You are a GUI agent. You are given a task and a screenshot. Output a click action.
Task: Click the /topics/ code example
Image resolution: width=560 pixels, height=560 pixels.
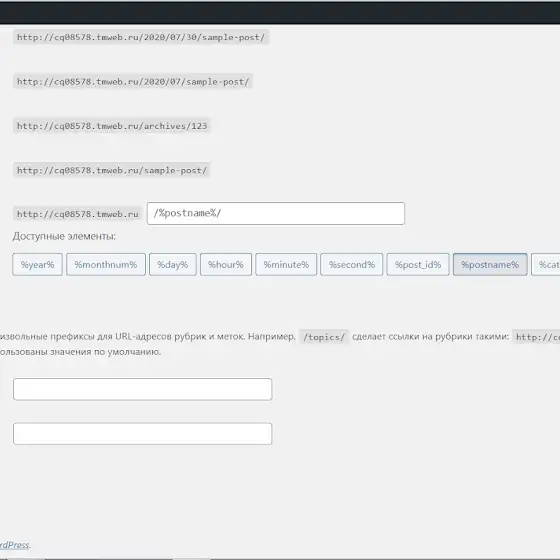(x=324, y=337)
